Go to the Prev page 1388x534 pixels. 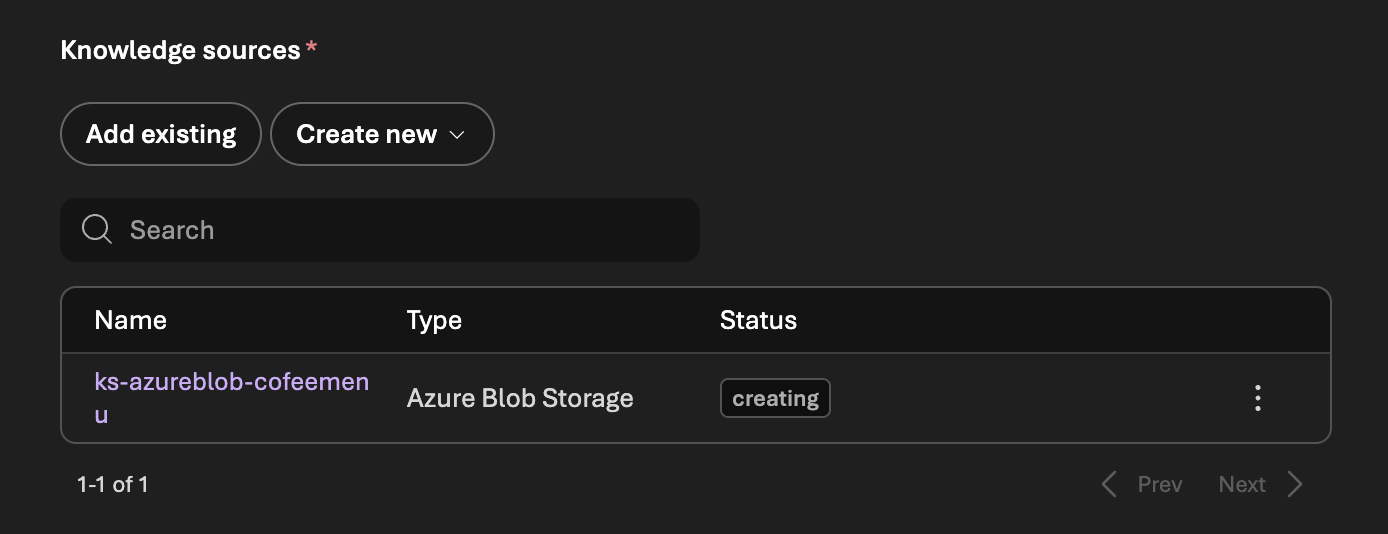(x=1159, y=484)
